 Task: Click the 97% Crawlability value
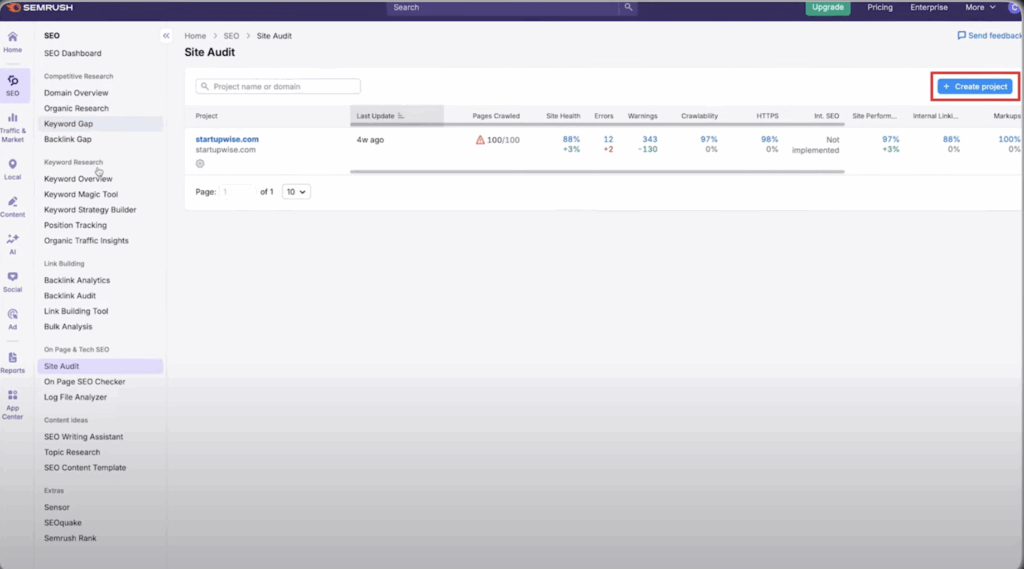tap(709, 139)
